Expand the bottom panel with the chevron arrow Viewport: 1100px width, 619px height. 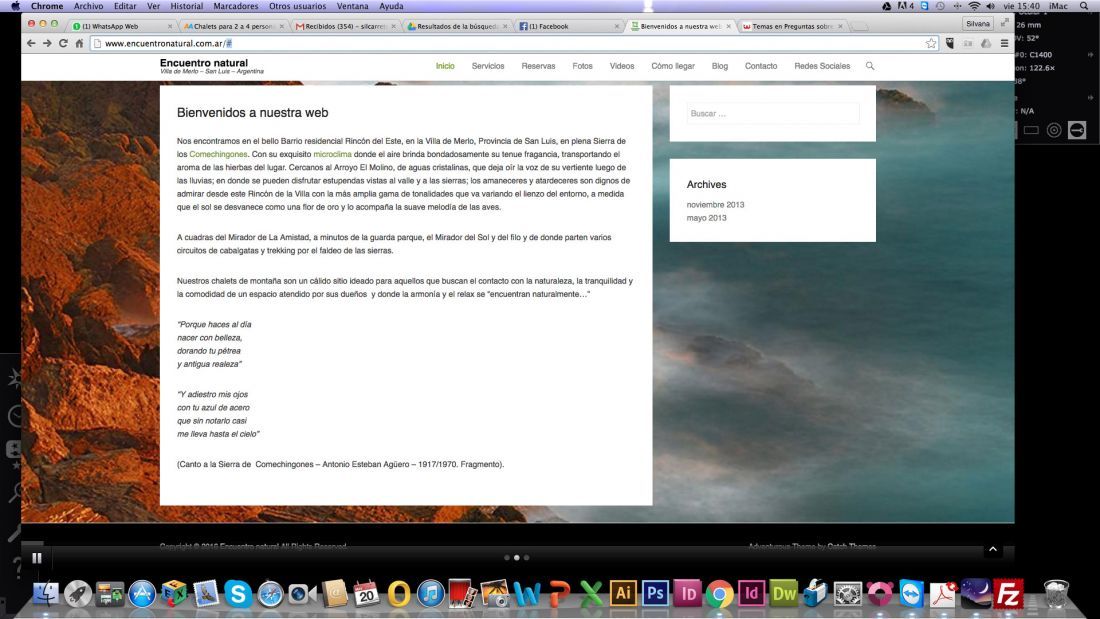tap(993, 550)
